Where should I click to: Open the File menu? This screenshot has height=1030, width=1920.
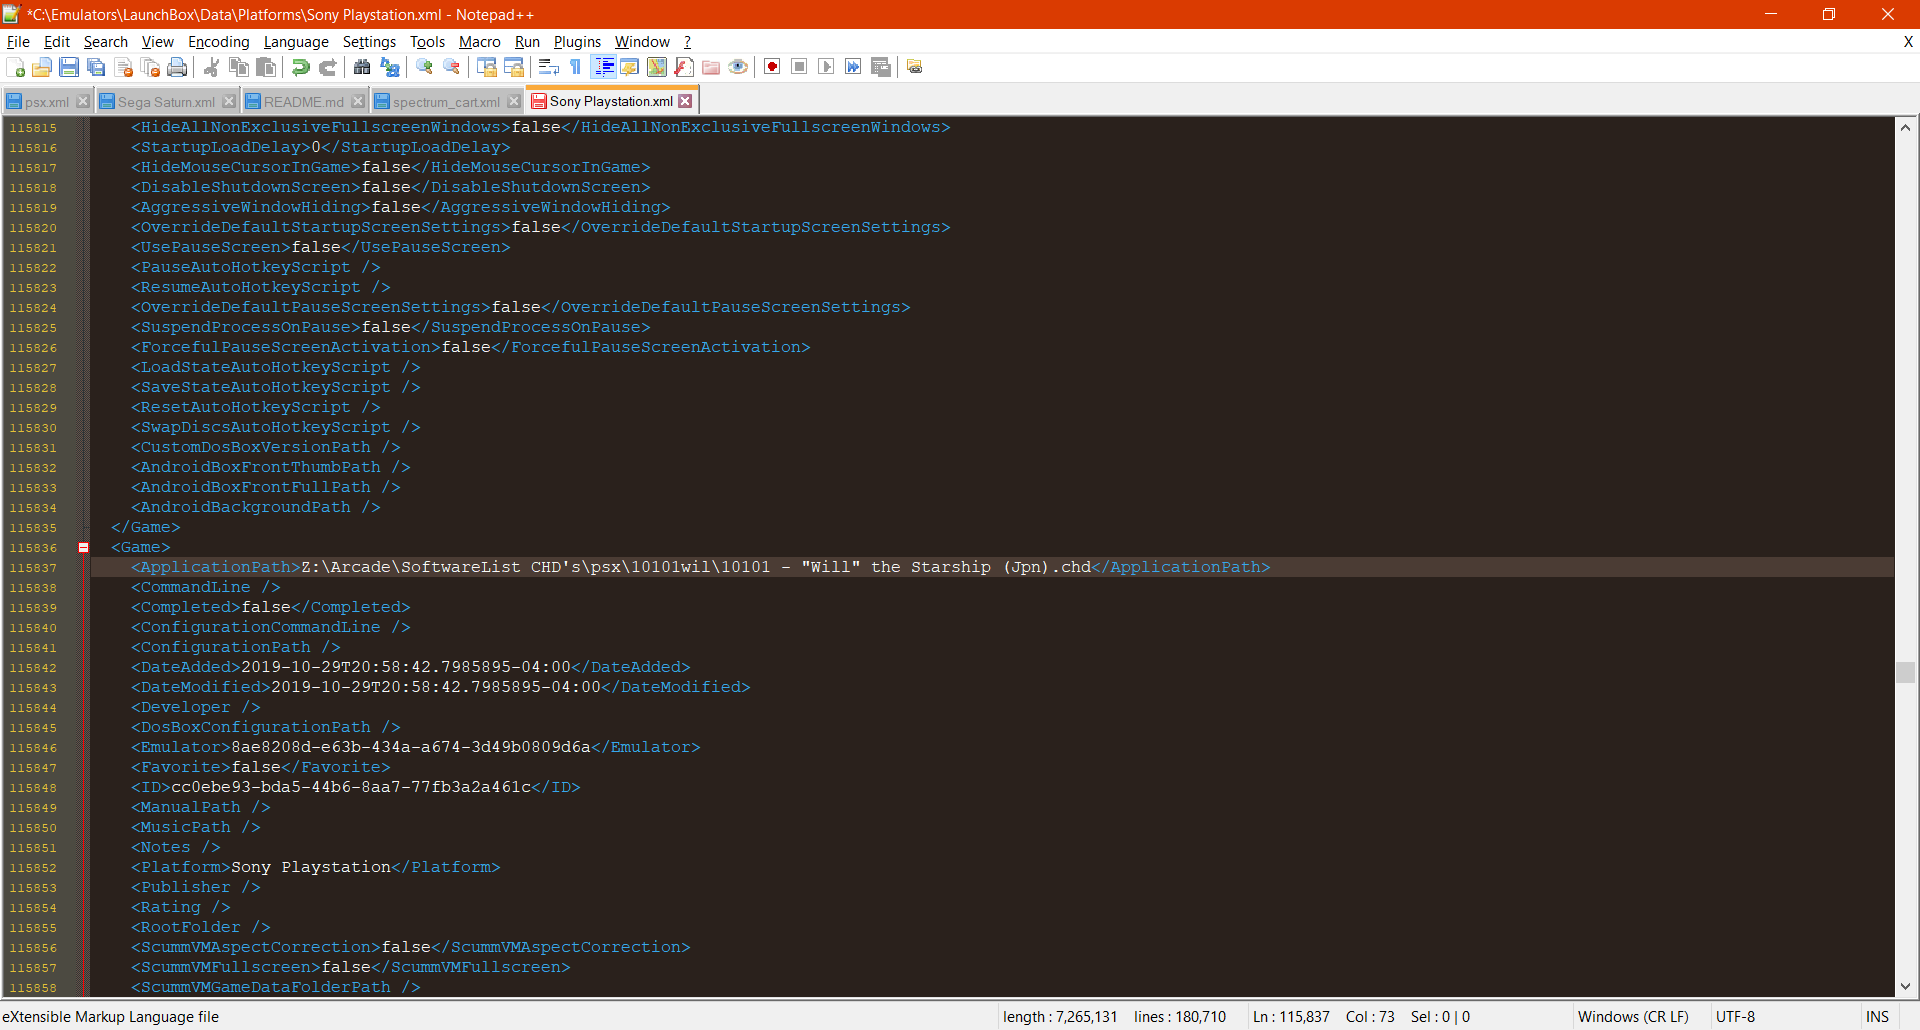click(18, 42)
